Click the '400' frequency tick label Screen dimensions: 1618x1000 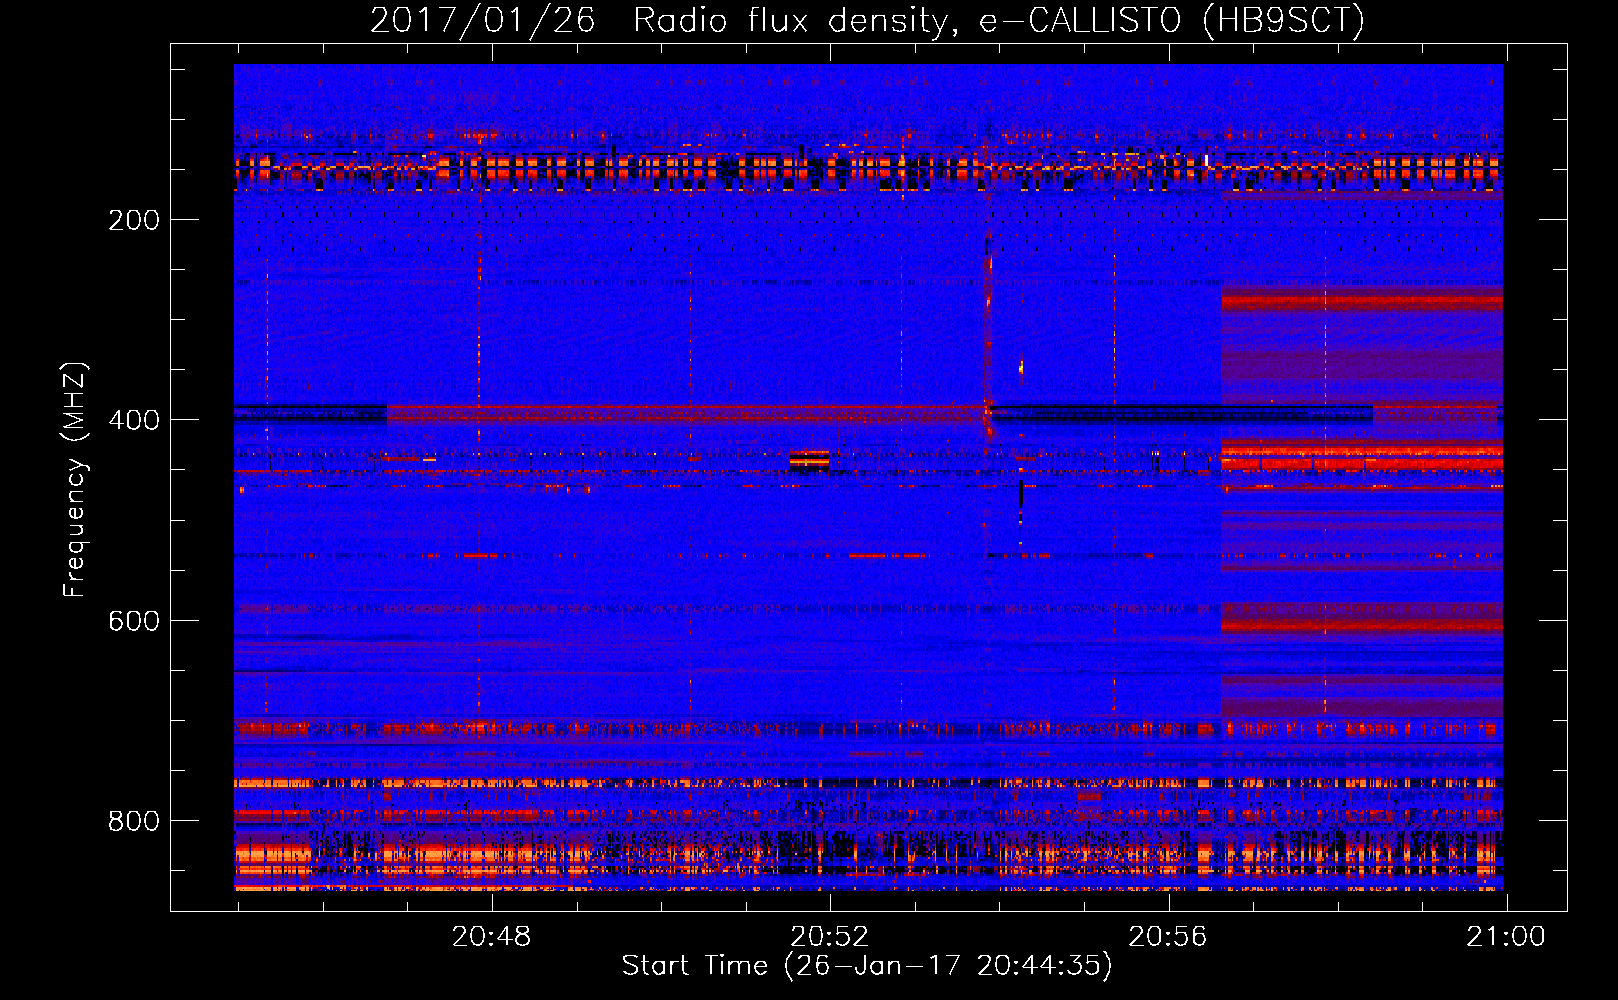coord(134,420)
